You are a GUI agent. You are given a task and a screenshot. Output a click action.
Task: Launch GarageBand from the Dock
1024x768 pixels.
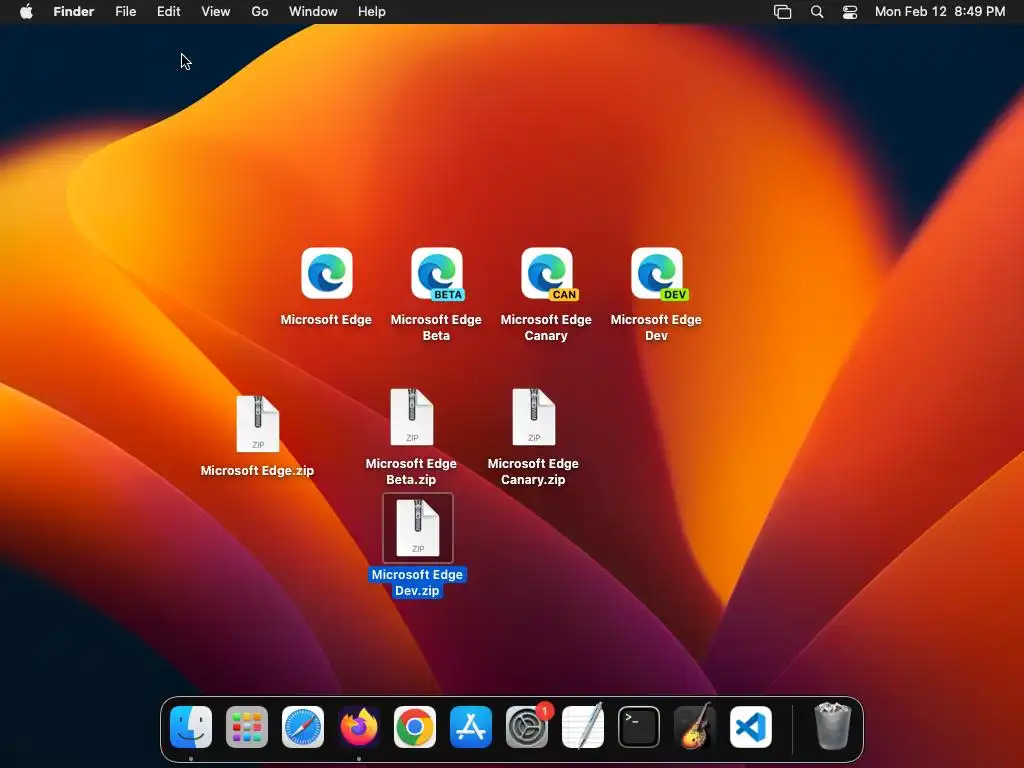(695, 727)
